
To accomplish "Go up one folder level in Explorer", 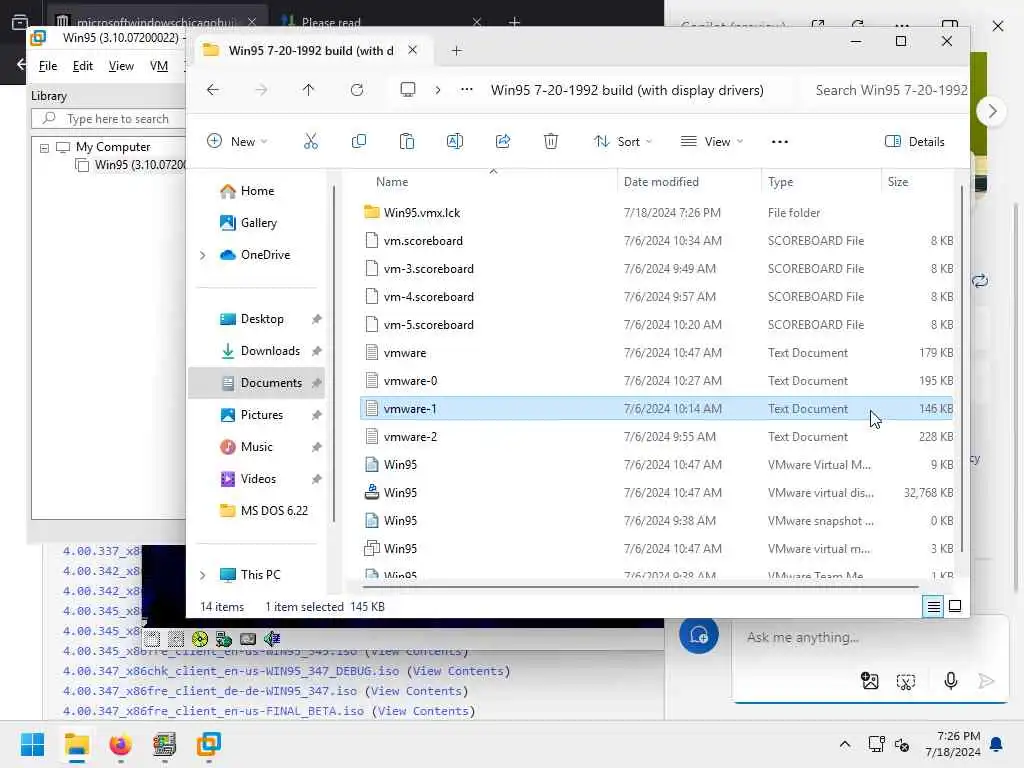I will click(x=308, y=89).
